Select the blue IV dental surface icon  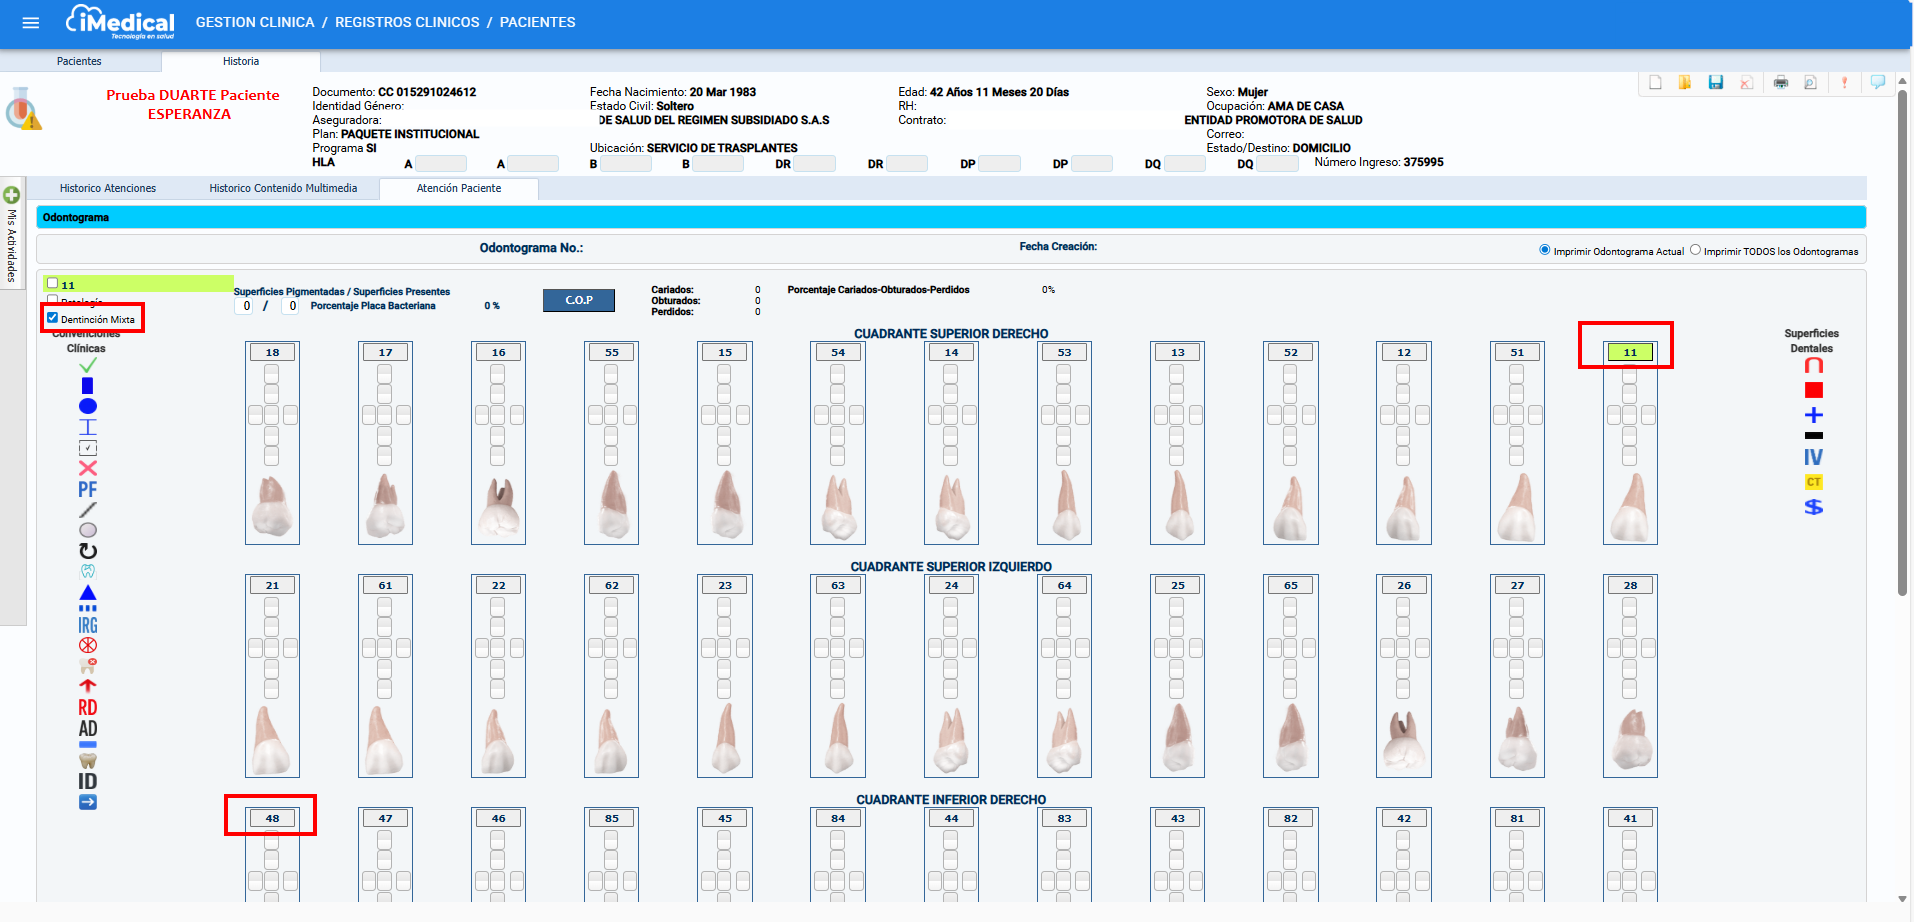pyautogui.click(x=1813, y=457)
